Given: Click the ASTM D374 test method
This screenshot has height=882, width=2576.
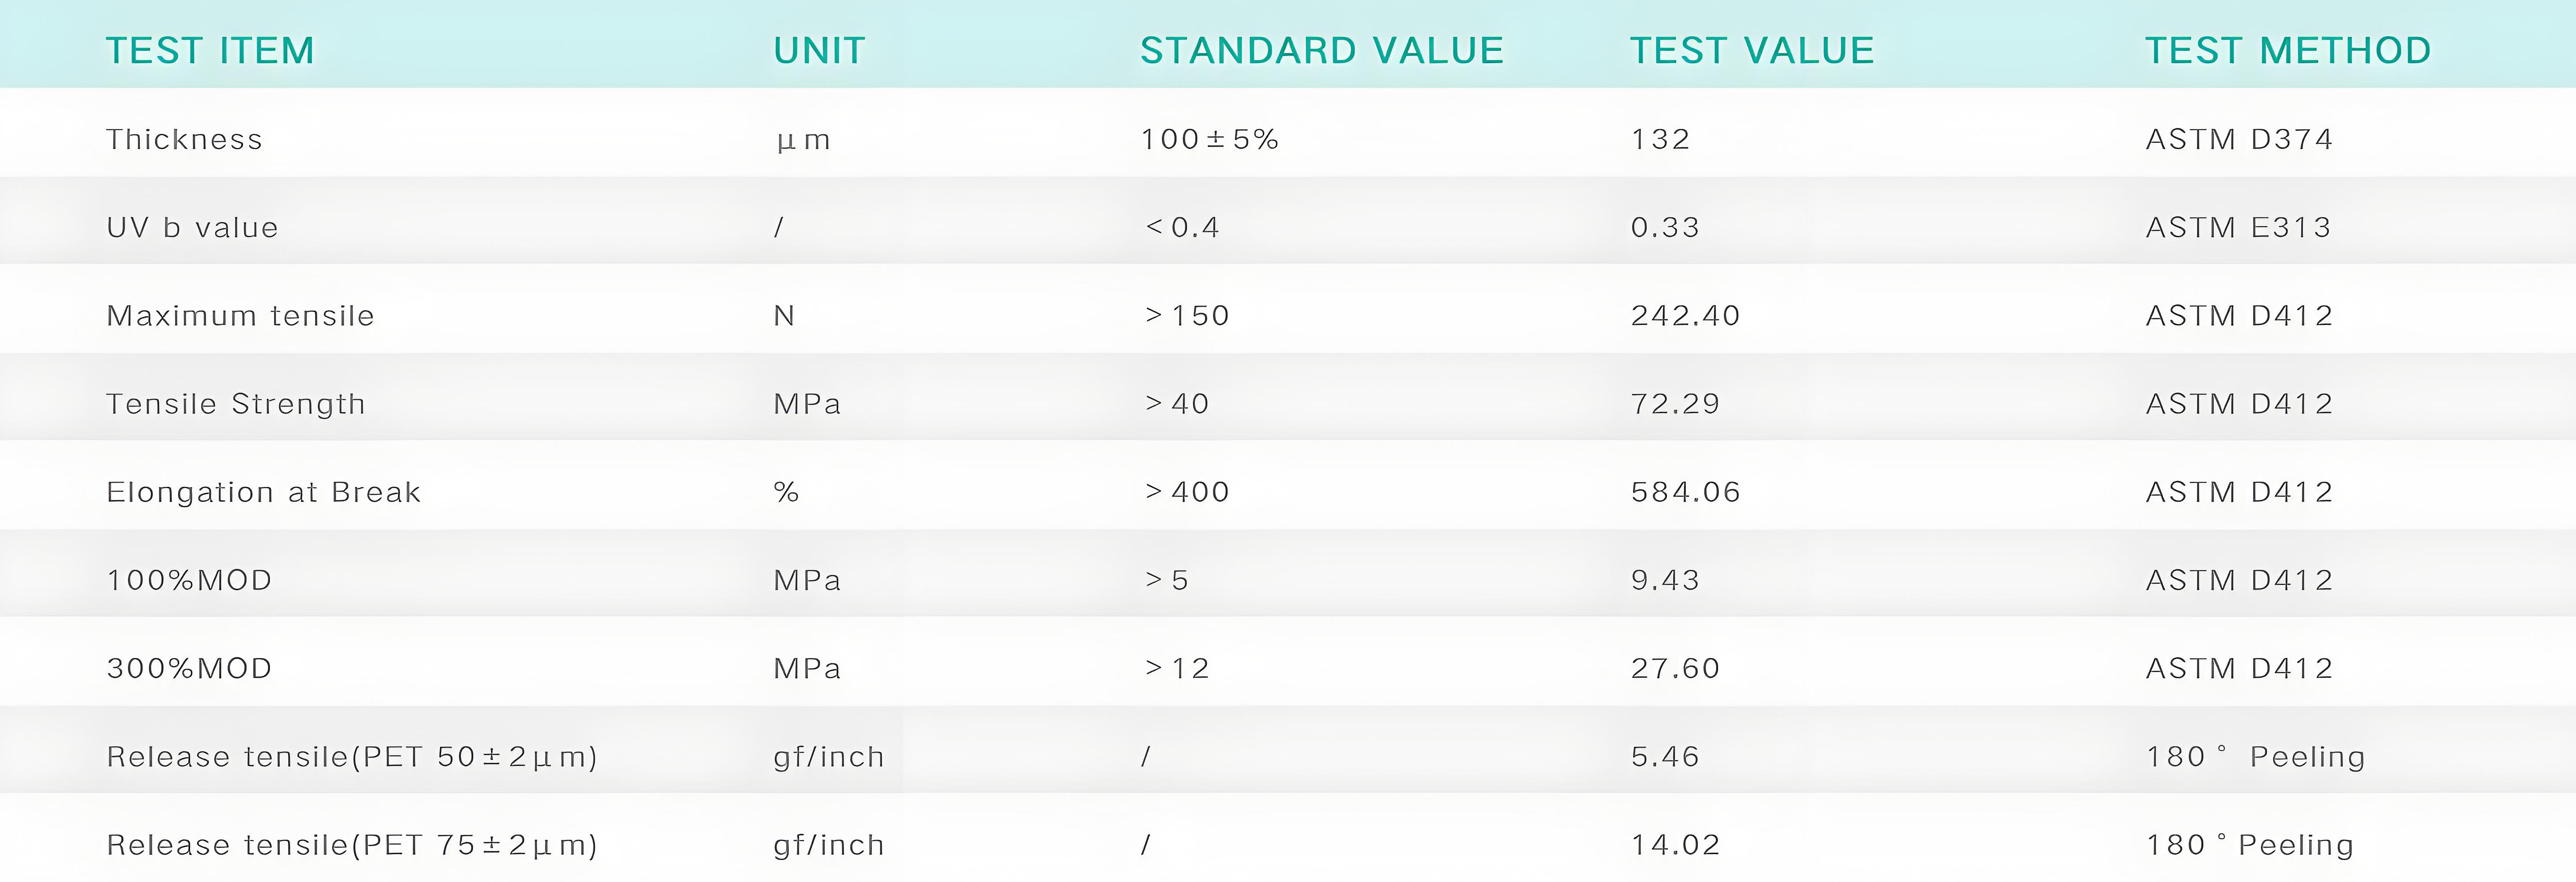Looking at the screenshot, I should (2239, 139).
